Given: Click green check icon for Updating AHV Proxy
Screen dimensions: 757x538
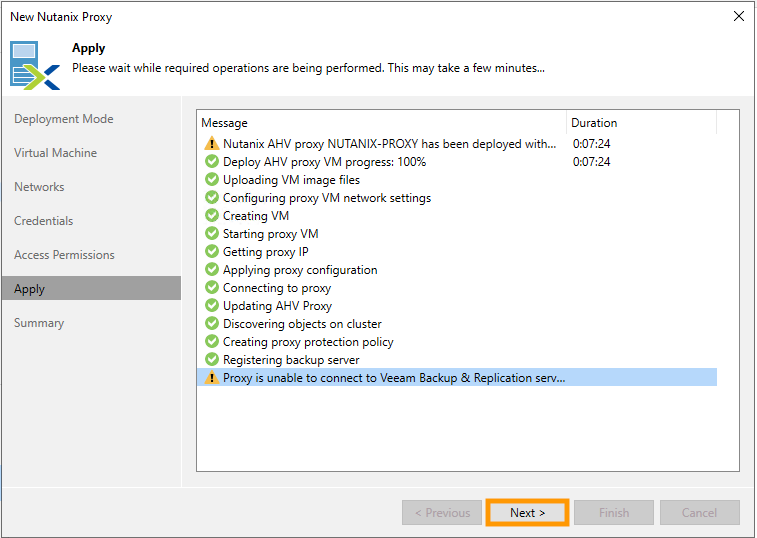Looking at the screenshot, I should [x=211, y=306].
